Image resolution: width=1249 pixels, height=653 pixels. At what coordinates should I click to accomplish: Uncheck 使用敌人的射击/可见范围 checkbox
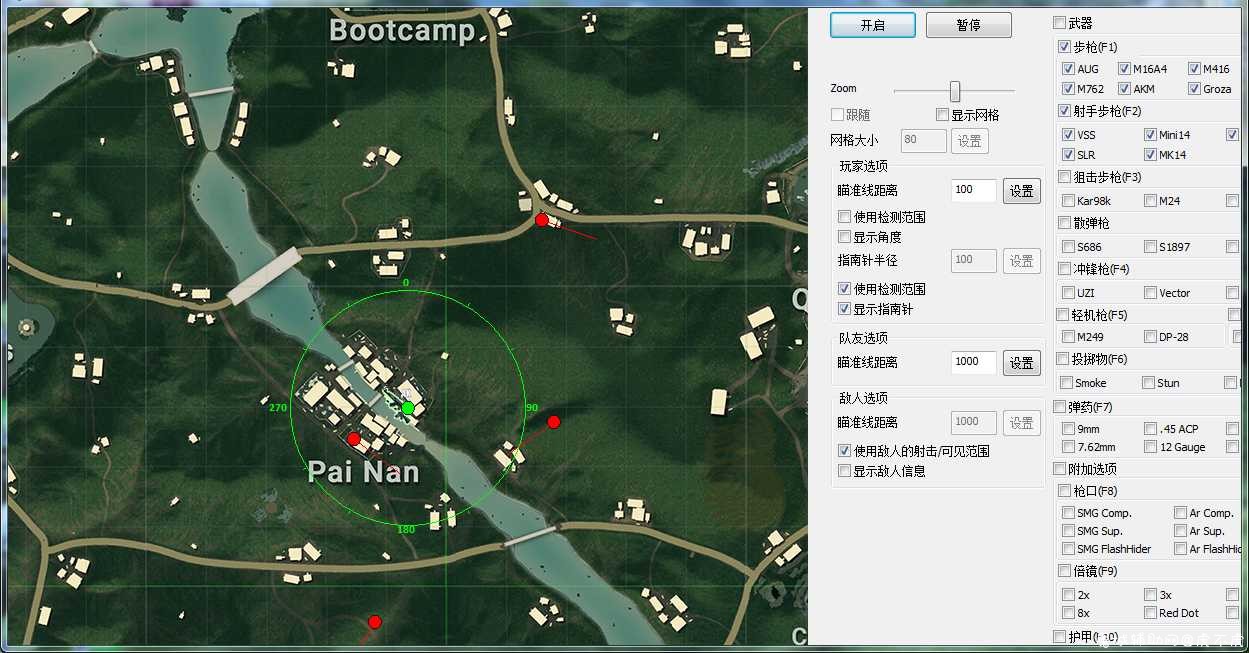[844, 451]
